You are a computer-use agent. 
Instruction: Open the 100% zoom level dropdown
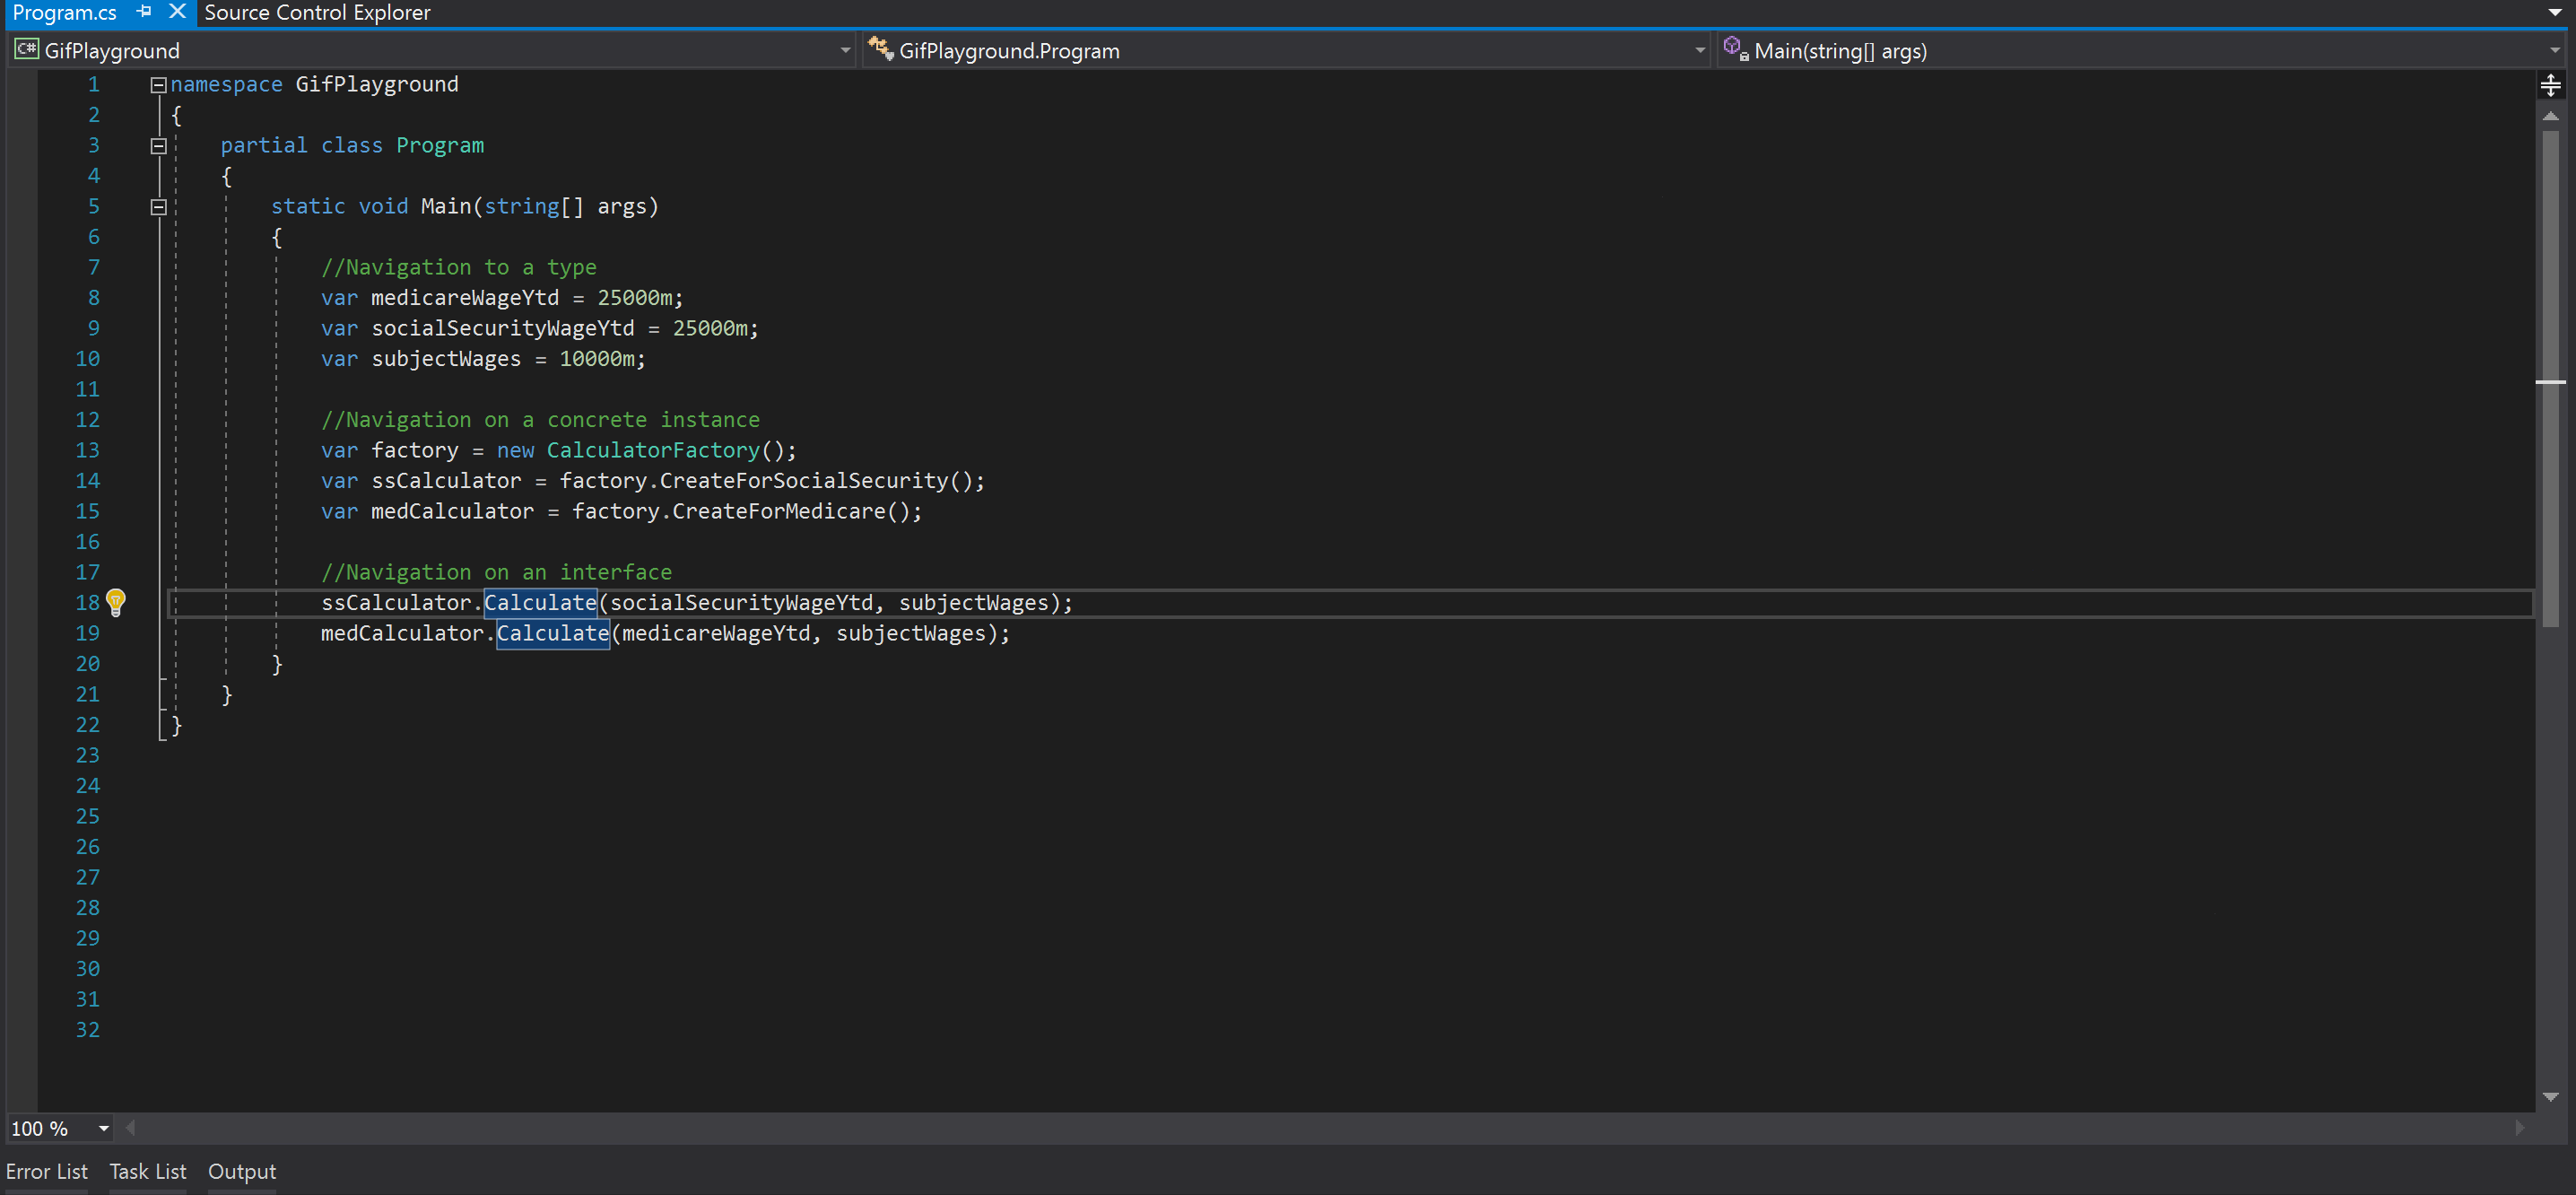103,1128
